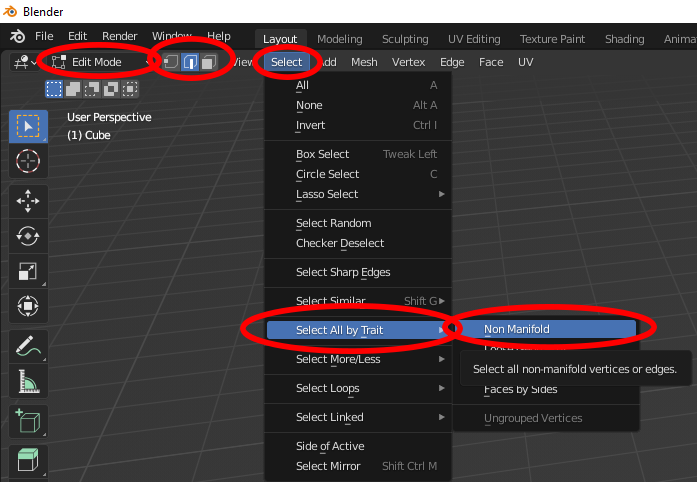
Task: Switch to the Layout workspace tab
Action: pos(280,39)
